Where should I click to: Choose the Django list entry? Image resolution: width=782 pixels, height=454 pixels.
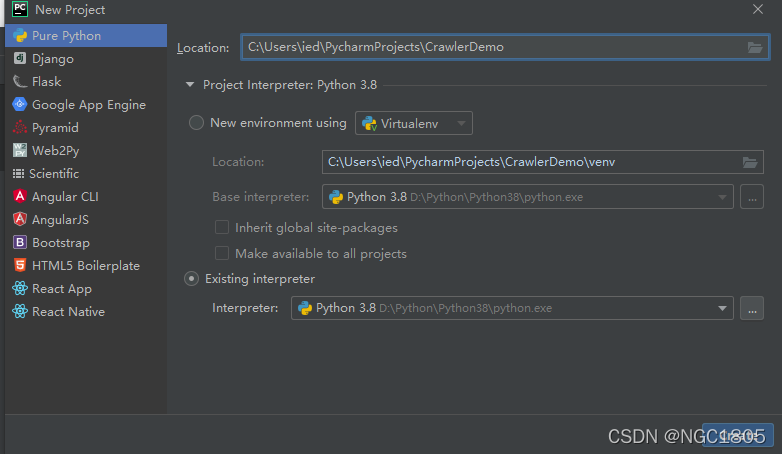click(86, 58)
